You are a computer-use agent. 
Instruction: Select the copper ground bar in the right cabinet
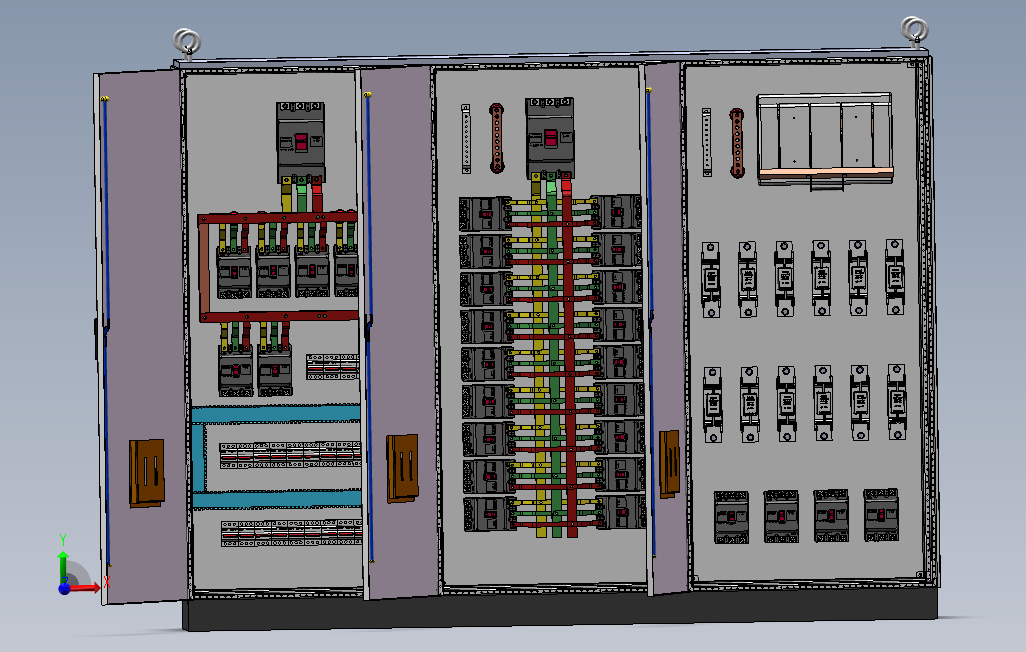coord(737,143)
